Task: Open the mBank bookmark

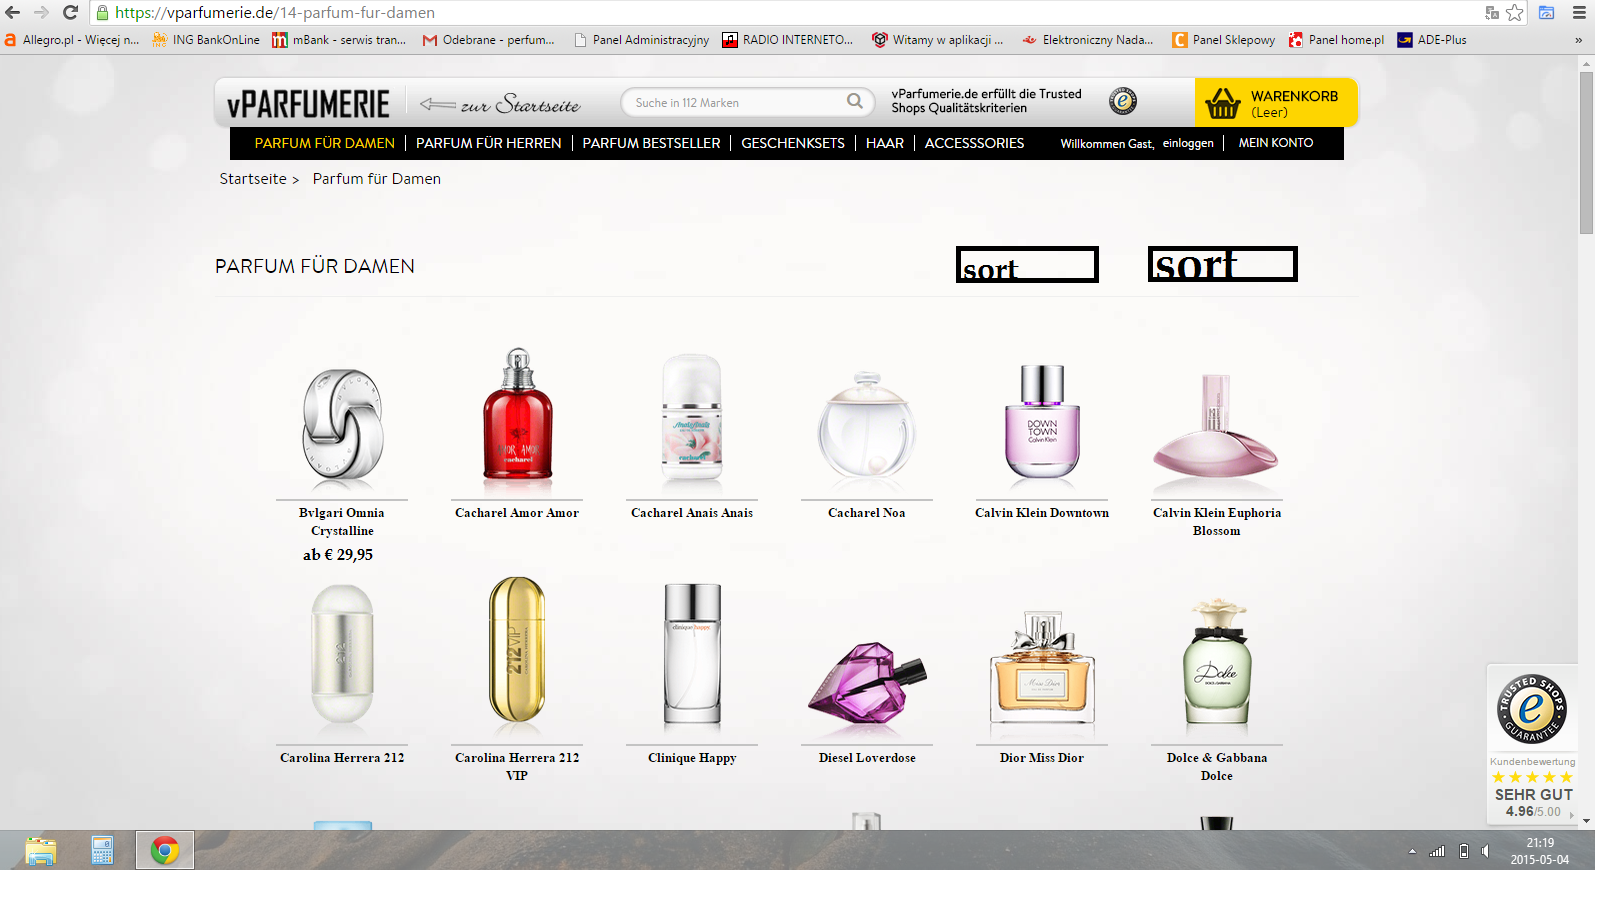Action: (x=339, y=40)
